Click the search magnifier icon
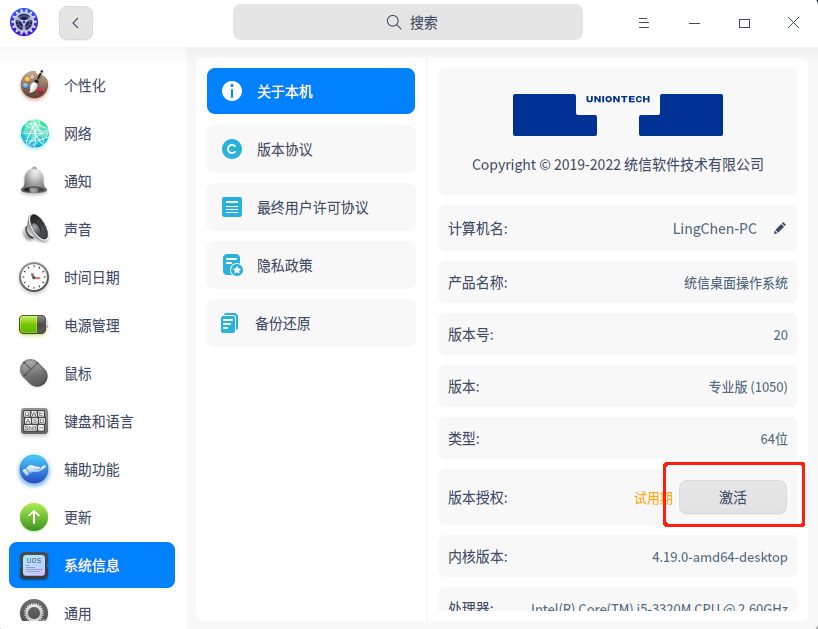 [394, 22]
